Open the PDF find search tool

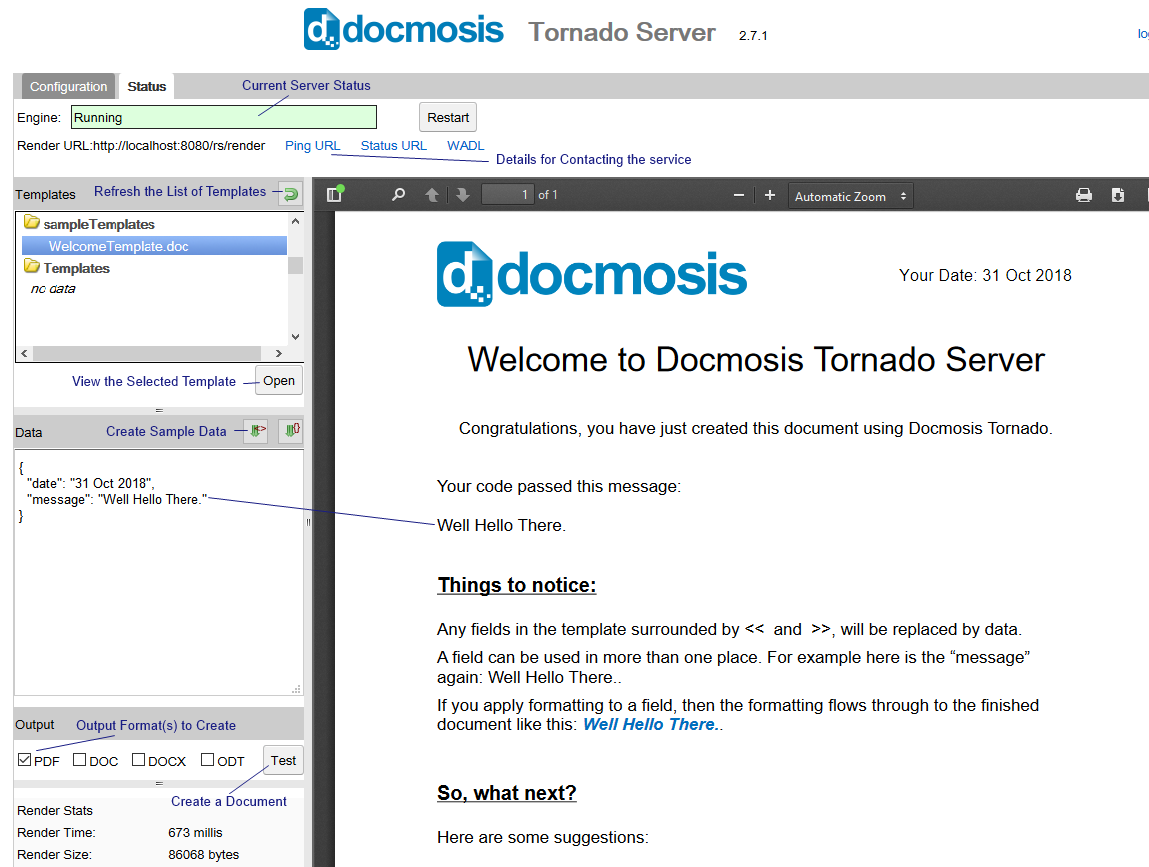click(399, 195)
